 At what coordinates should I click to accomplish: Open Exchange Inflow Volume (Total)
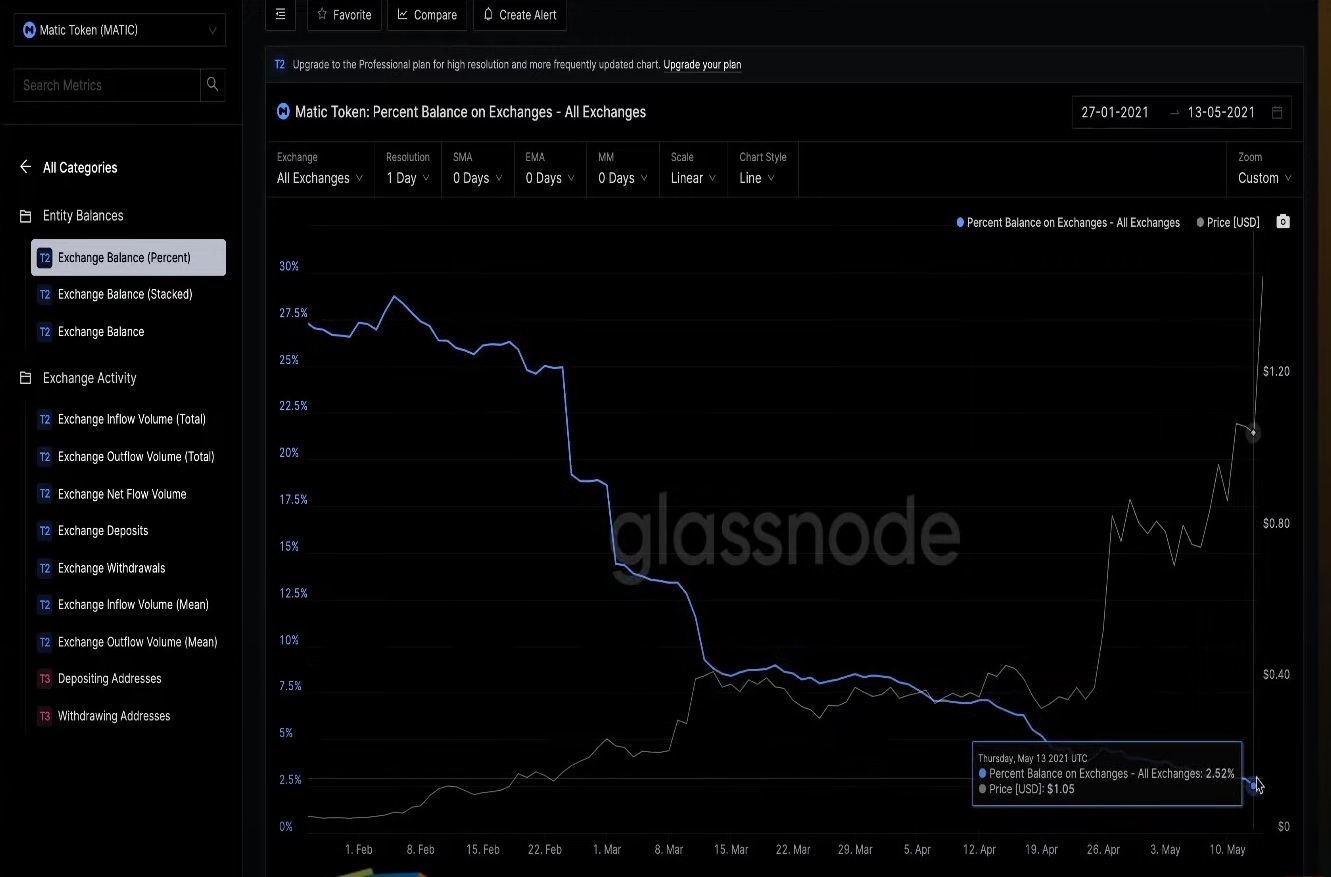tap(132, 419)
